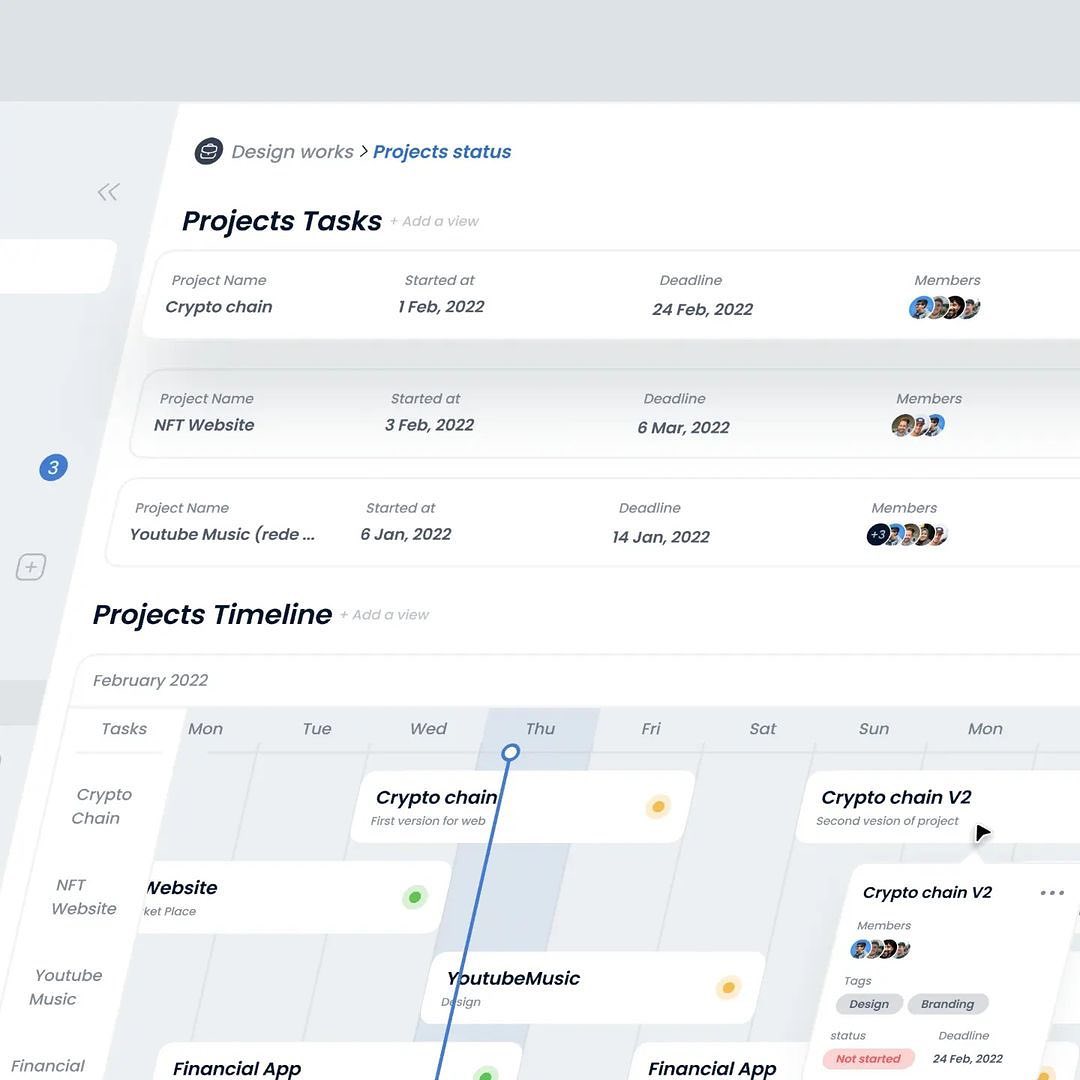The height and width of the screenshot is (1080, 1080).
Task: Click the Youtube Music (rede ... project name
Action: click(x=222, y=534)
